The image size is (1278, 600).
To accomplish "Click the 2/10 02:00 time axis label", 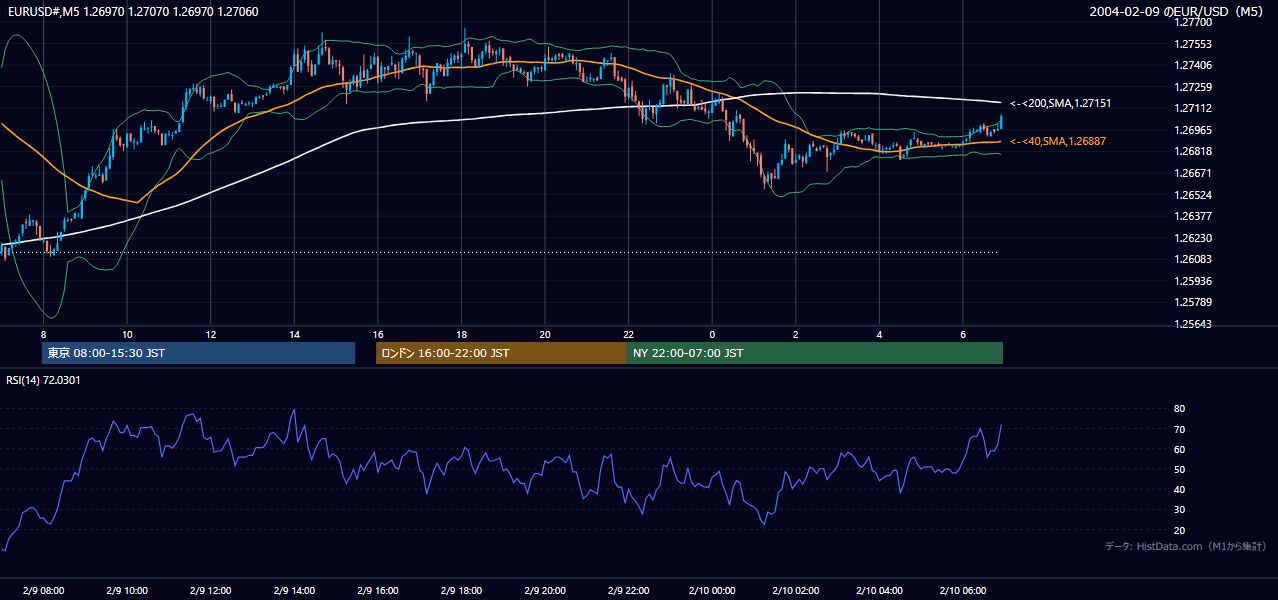I will pyautogui.click(x=795, y=590).
